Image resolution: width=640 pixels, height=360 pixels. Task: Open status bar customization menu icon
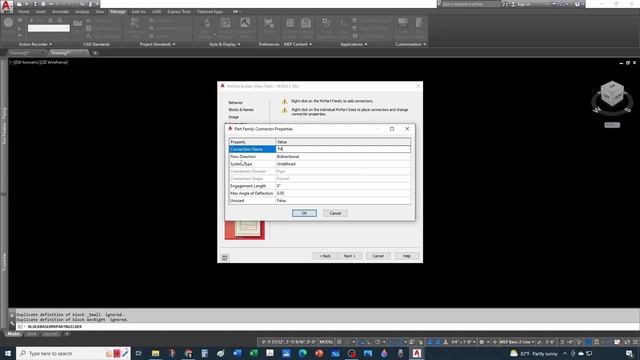(635, 342)
